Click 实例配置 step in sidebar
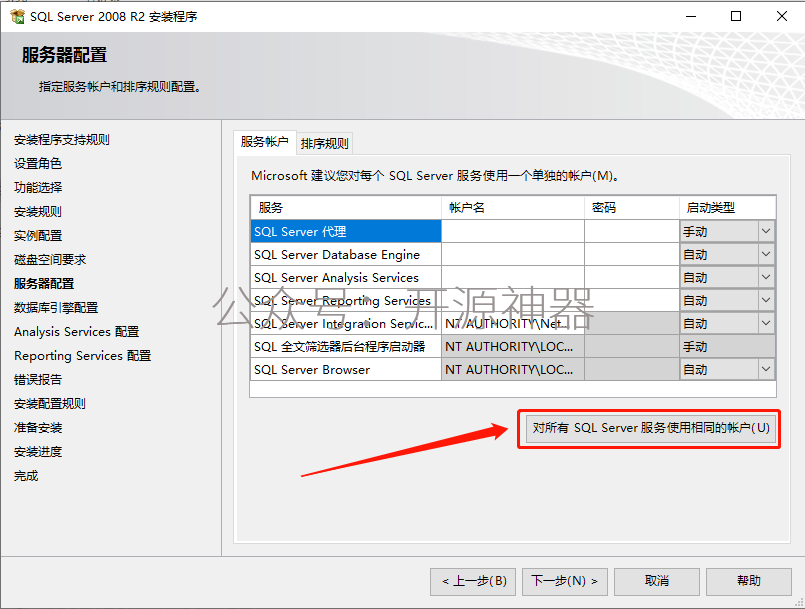The width and height of the screenshot is (805, 609). click(38, 236)
